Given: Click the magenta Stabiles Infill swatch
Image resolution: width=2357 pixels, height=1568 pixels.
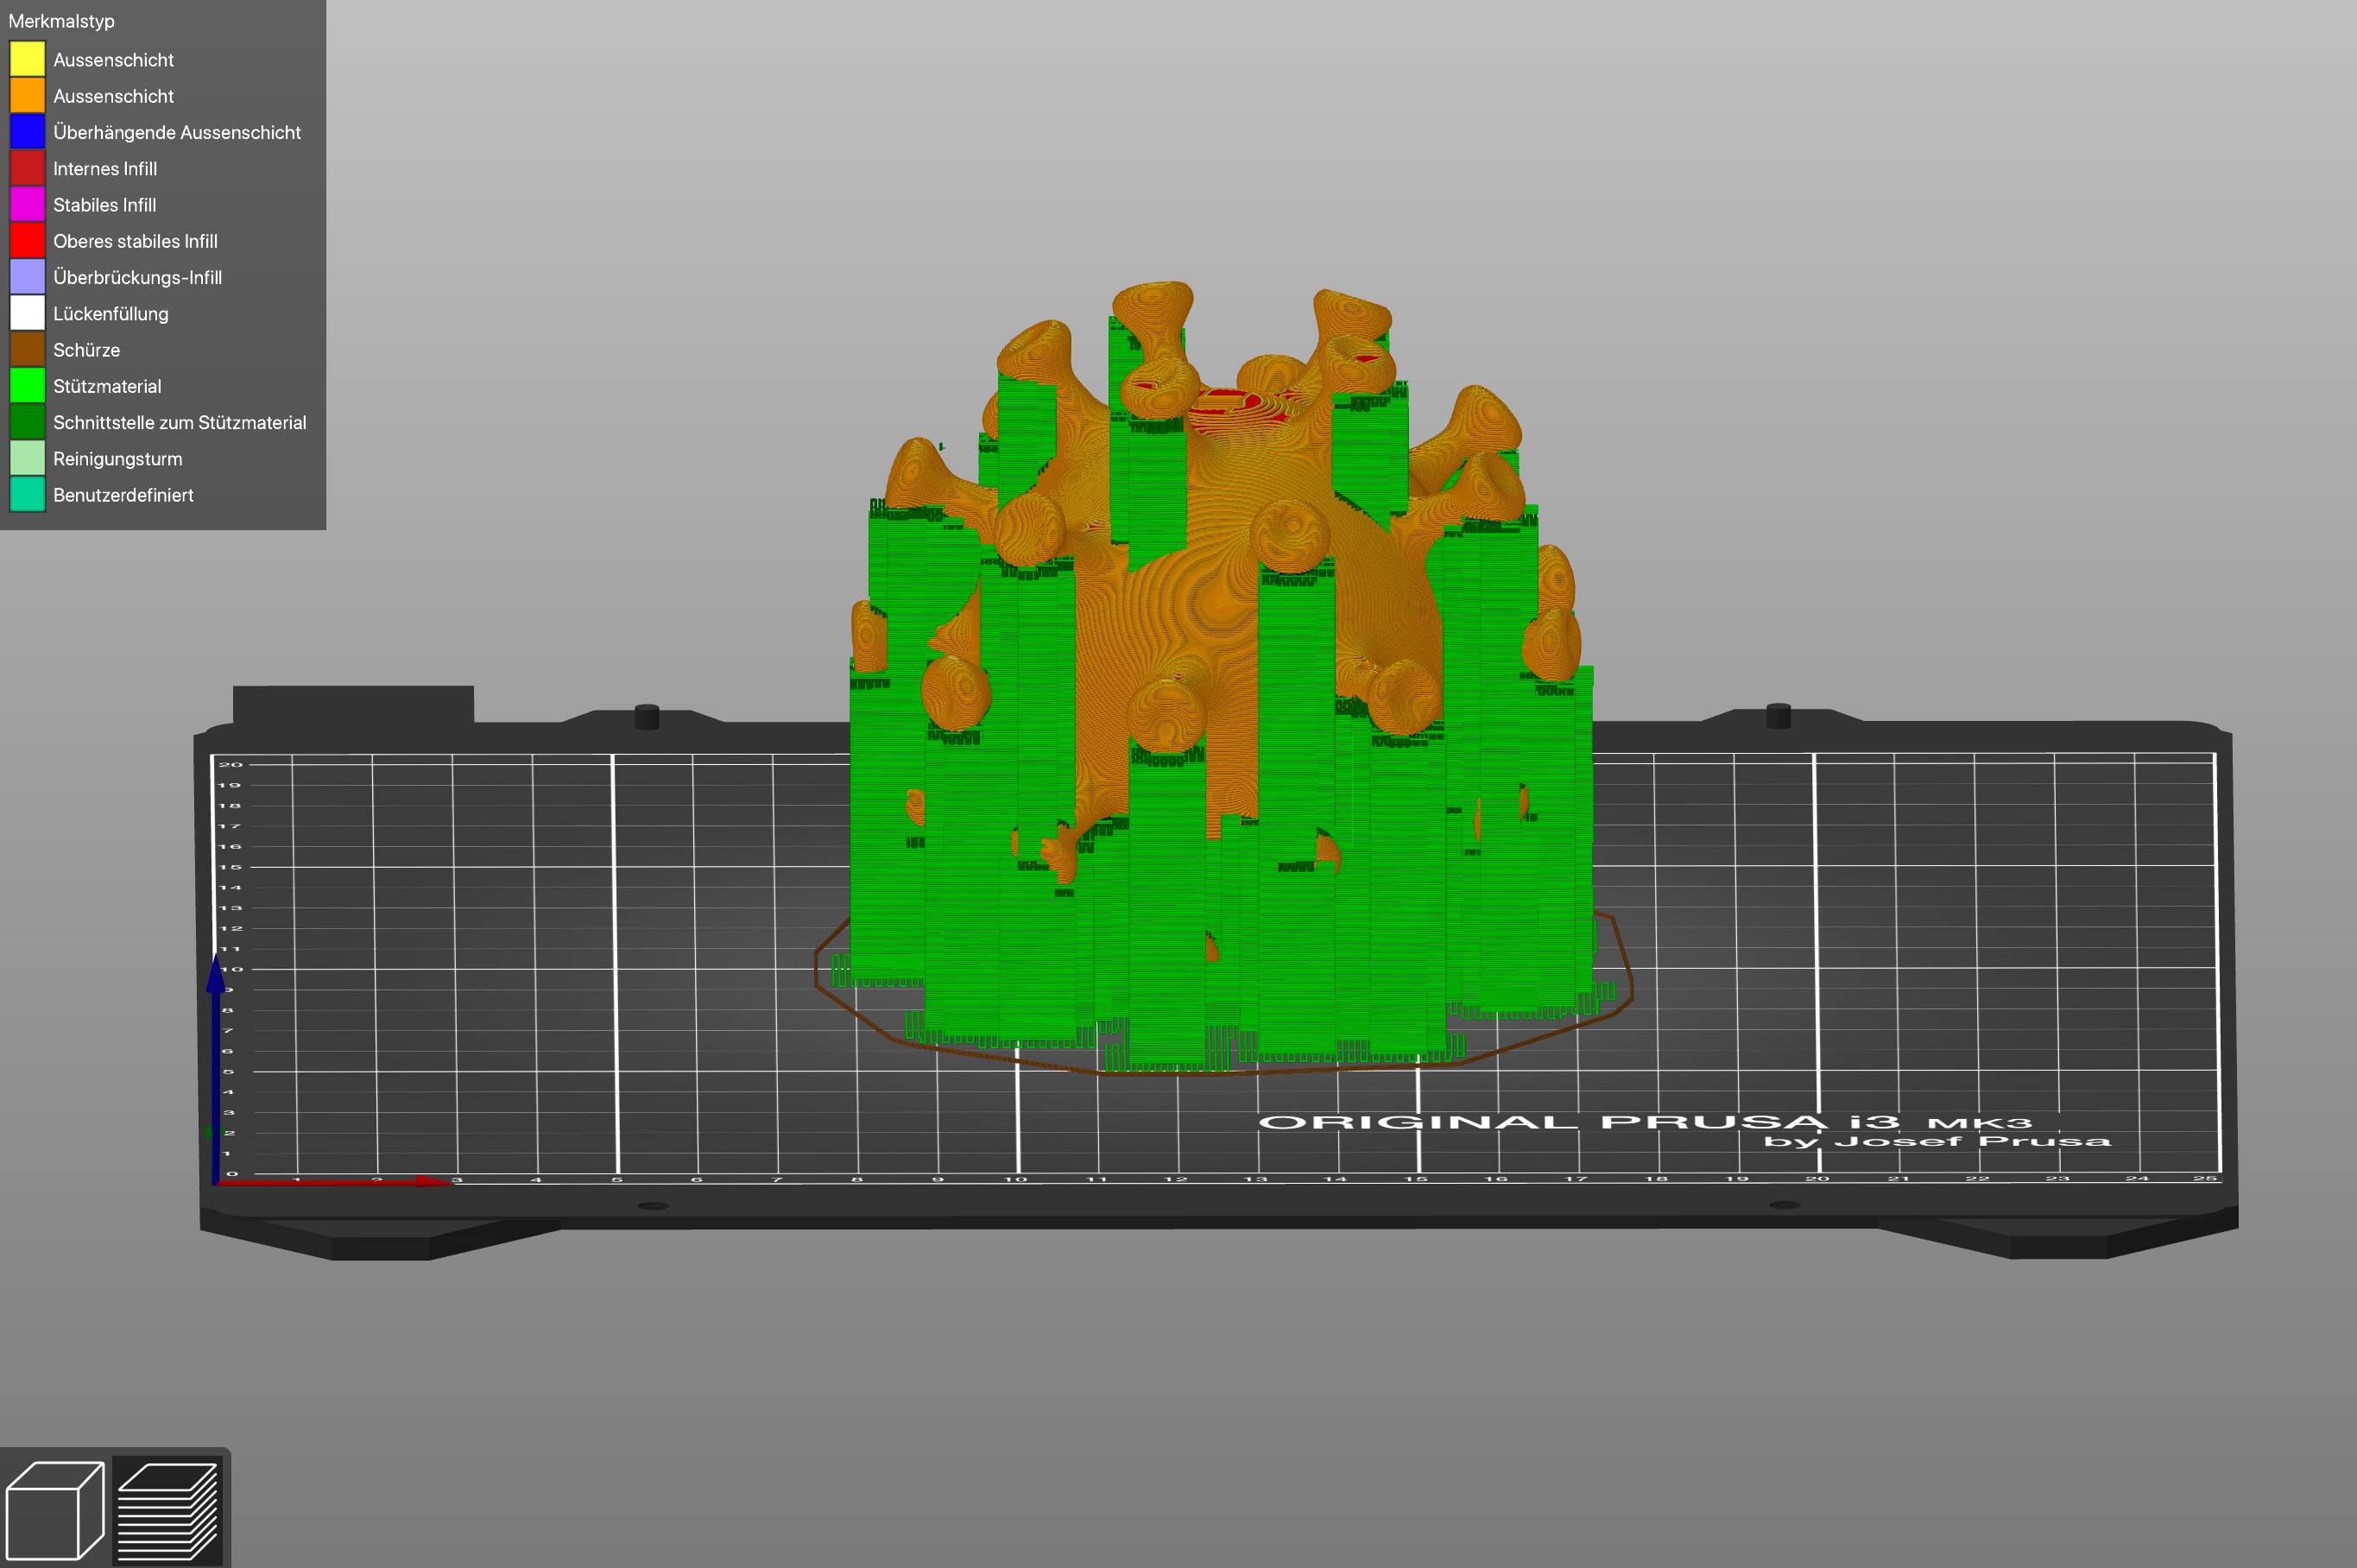Looking at the screenshot, I should point(27,204).
